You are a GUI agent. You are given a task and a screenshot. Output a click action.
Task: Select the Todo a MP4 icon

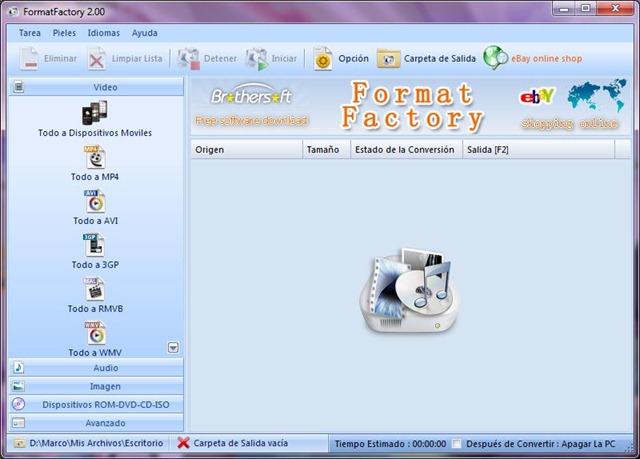point(95,157)
